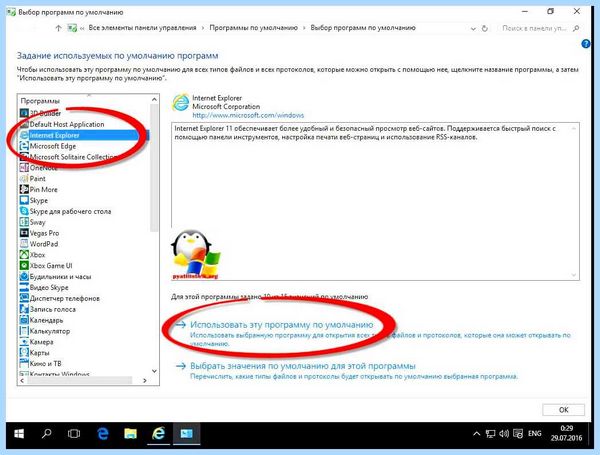The image size is (600, 455).
Task: Click the WordPad icon in list
Action: tap(24, 244)
